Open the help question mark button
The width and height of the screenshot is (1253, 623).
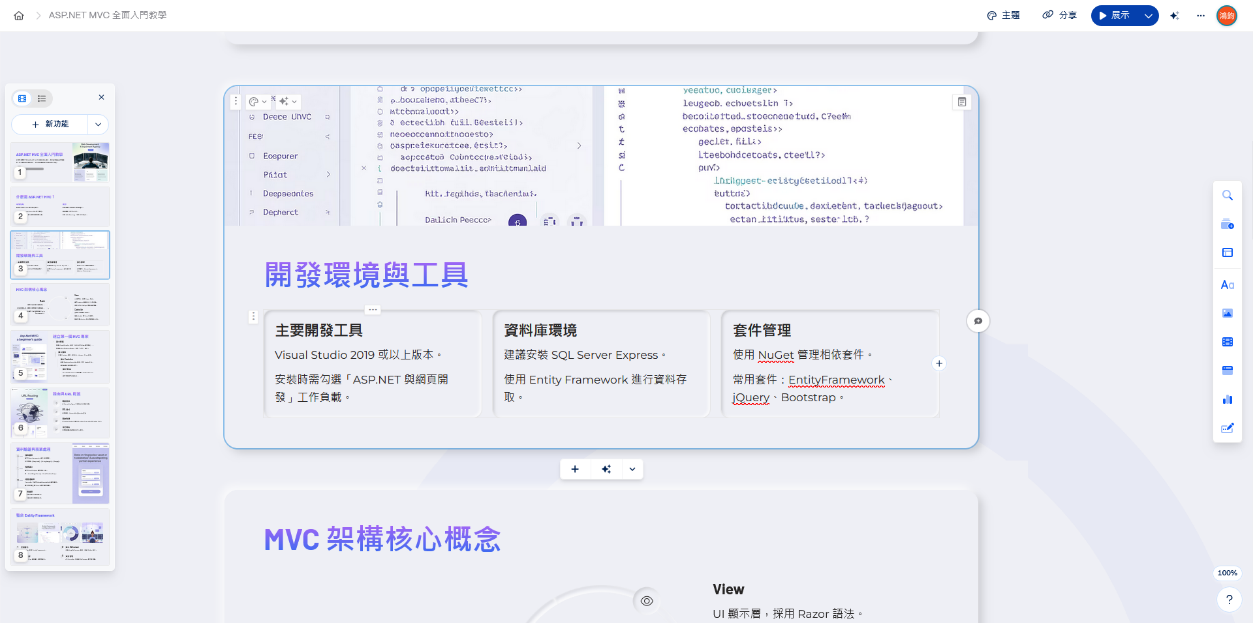(x=1229, y=600)
